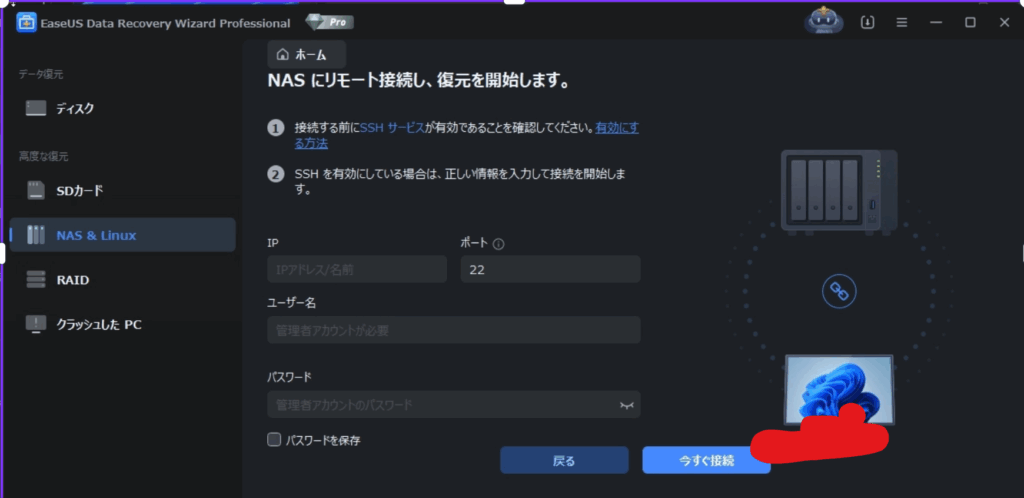
Task: Minimize the EaseUS window
Action: pos(936,22)
